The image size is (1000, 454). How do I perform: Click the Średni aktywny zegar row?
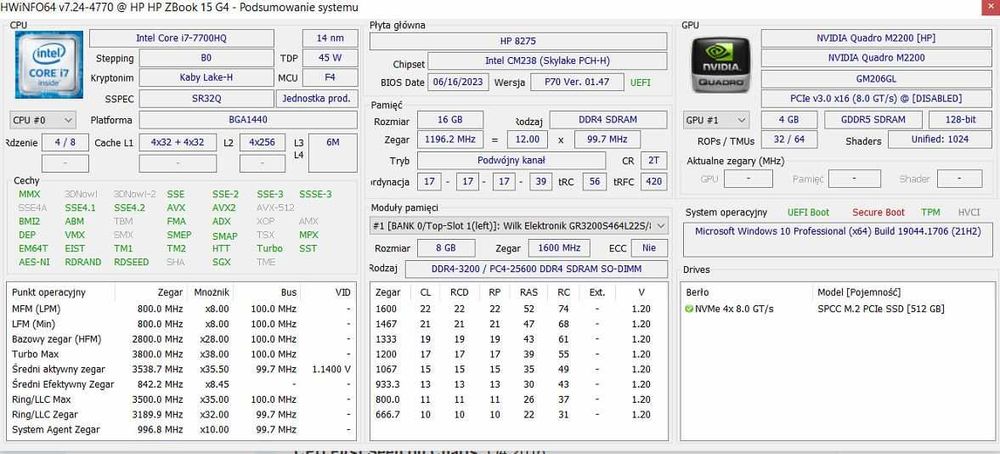(181, 369)
